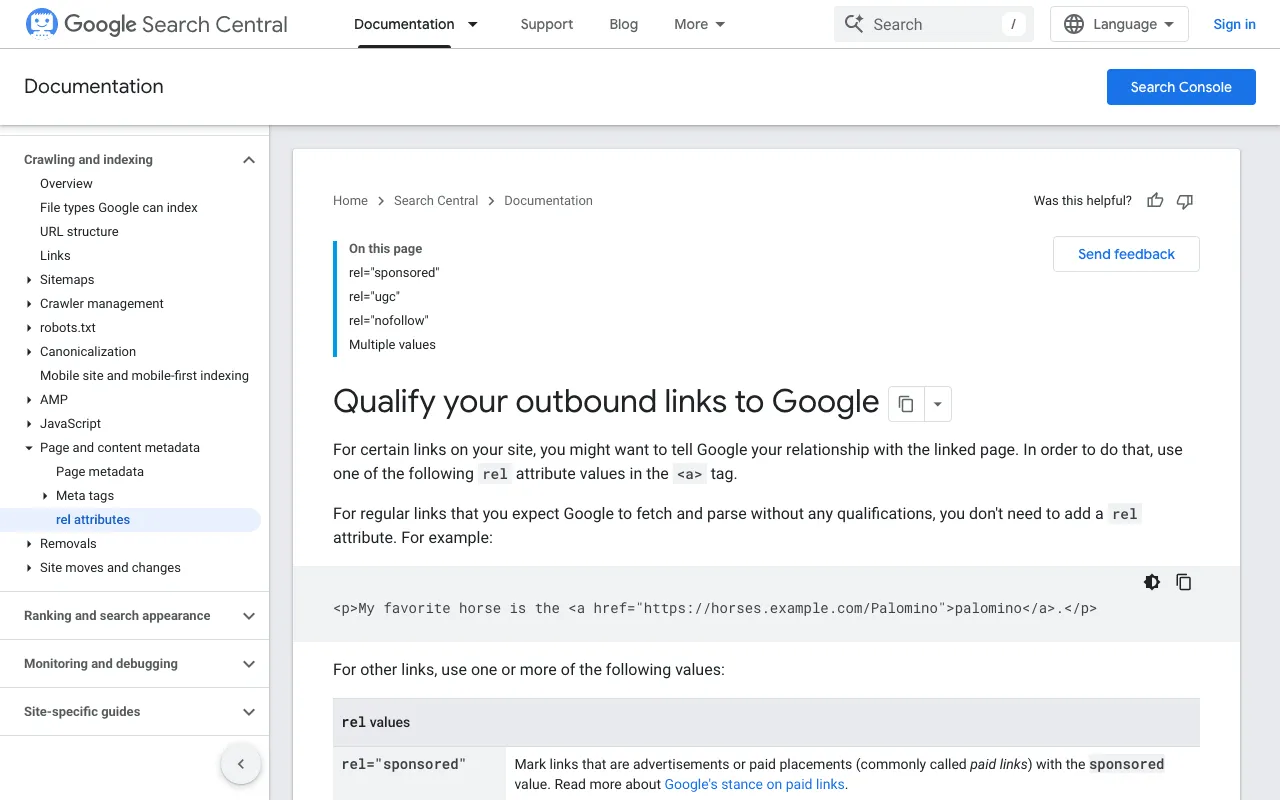Click the Sign in link
Viewport: 1280px width, 800px height.
1234,24
